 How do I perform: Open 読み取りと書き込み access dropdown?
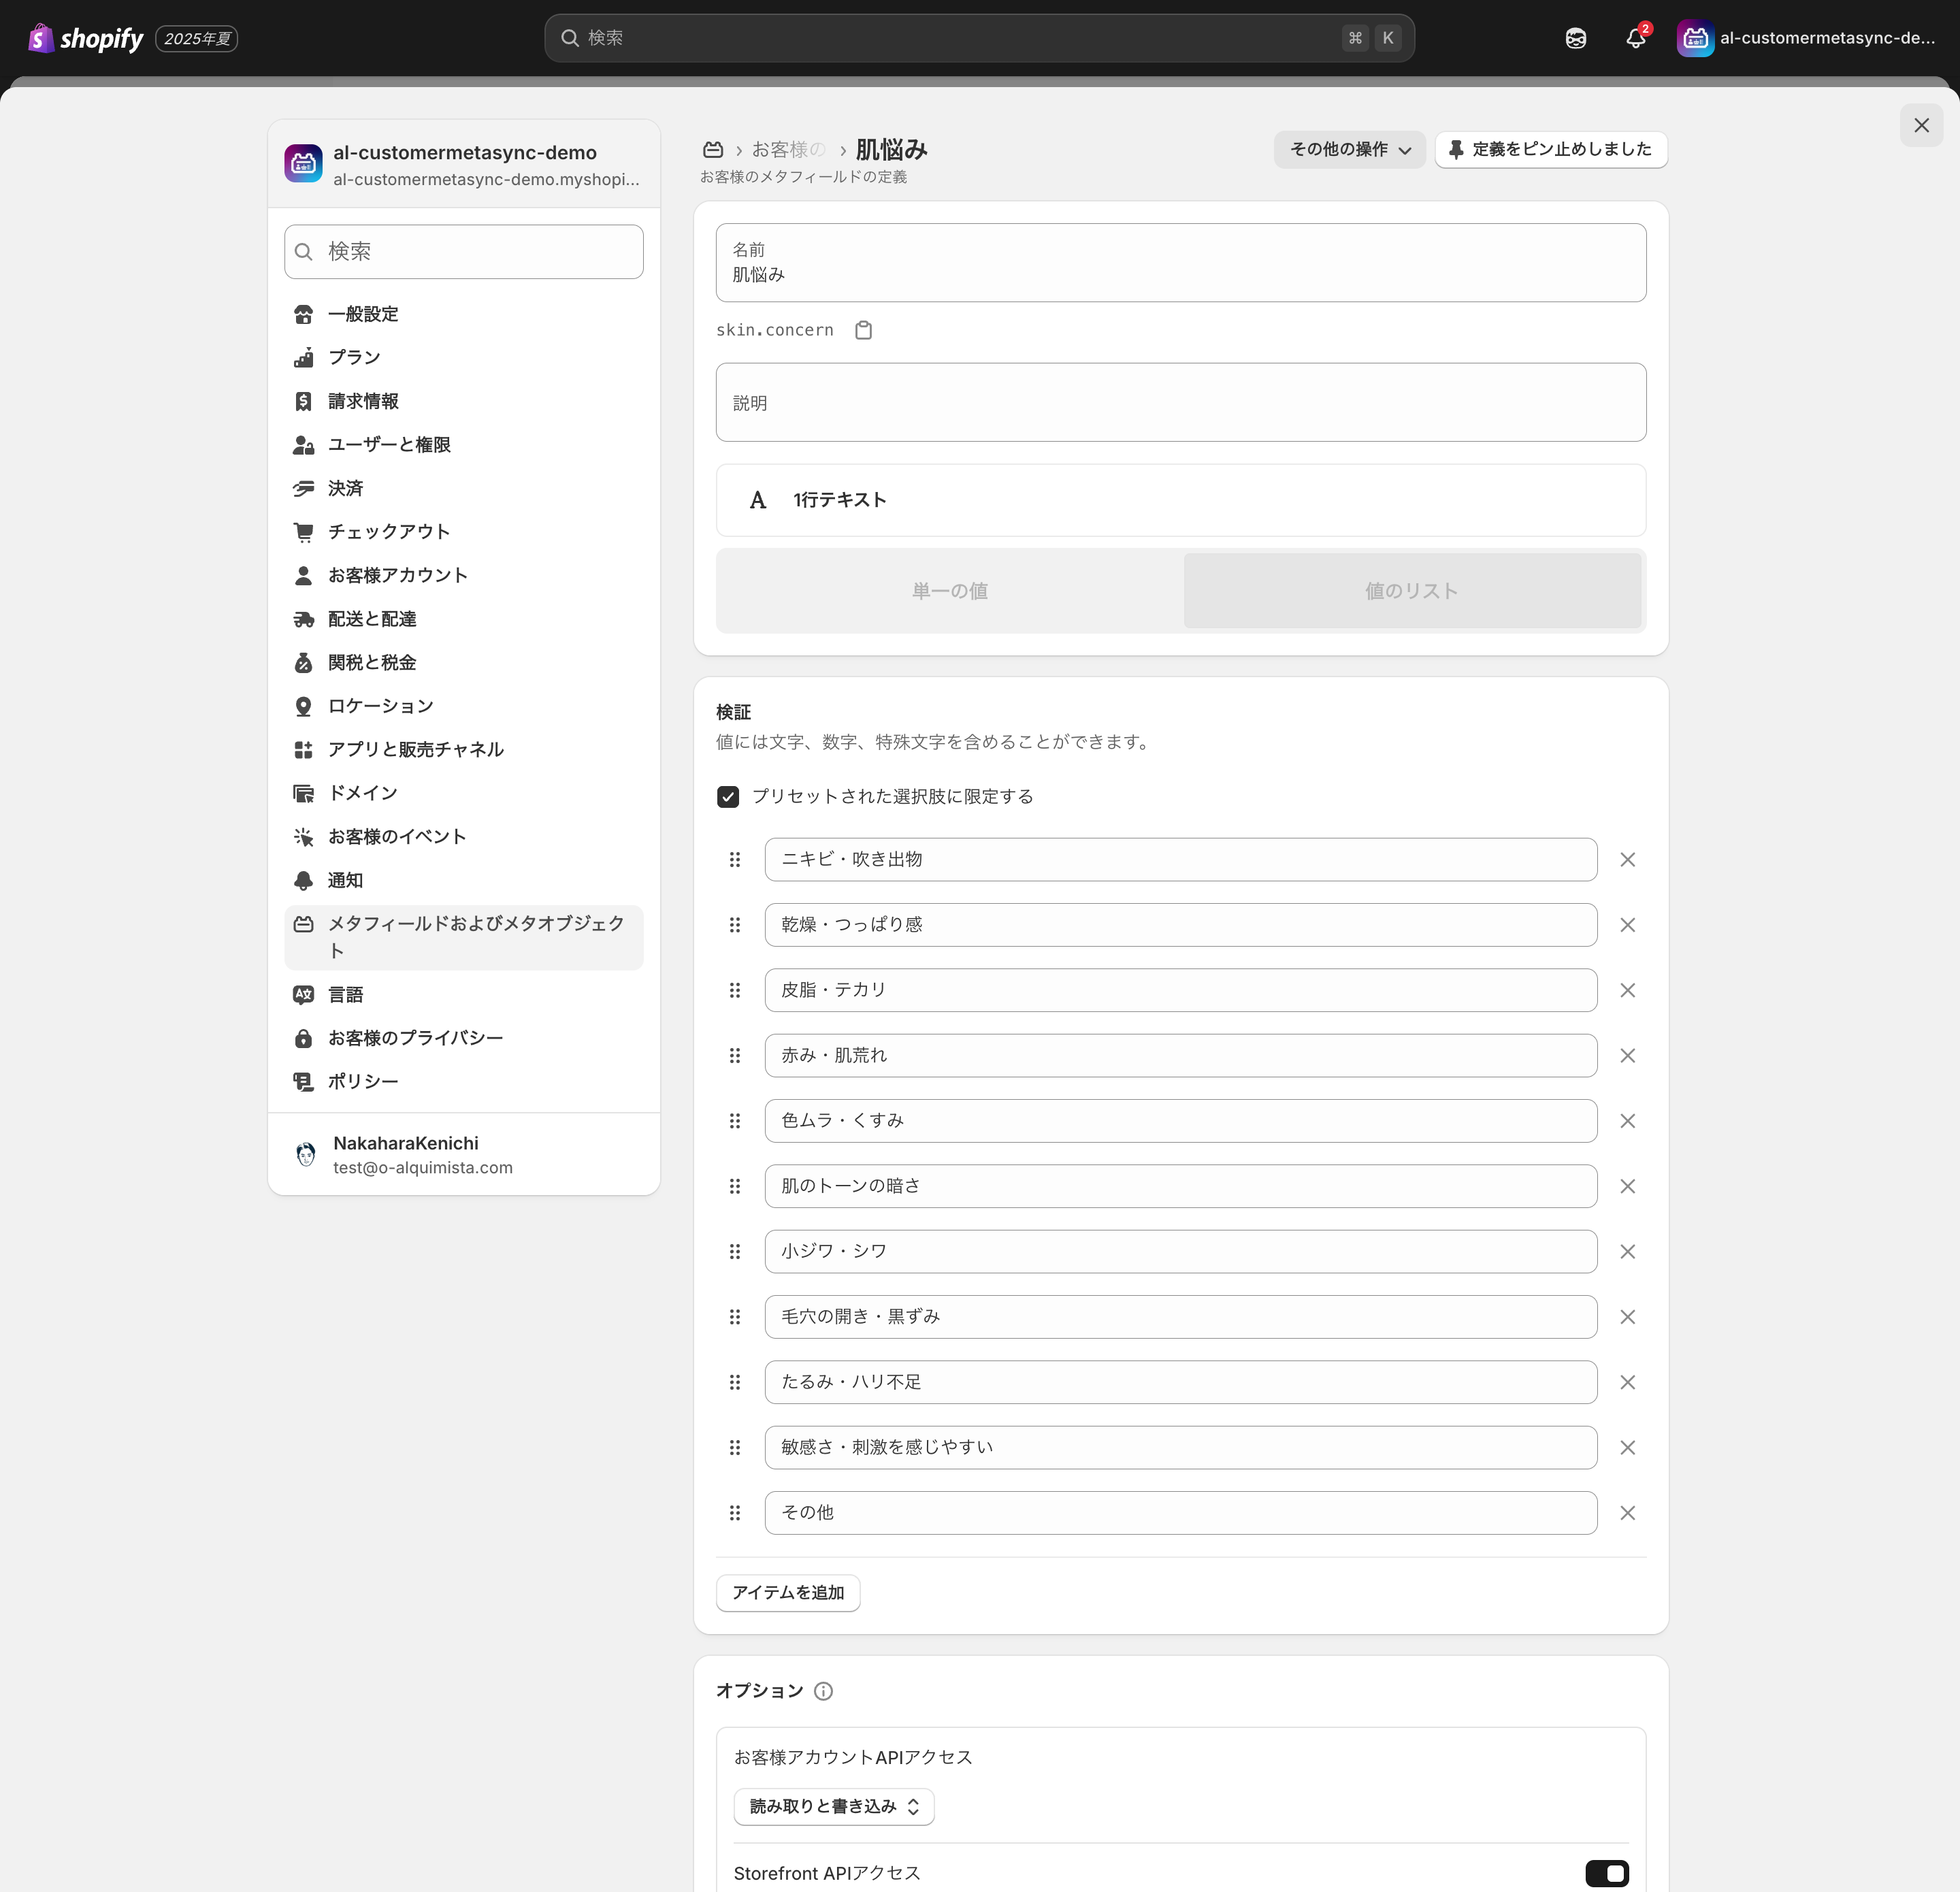click(x=834, y=1806)
